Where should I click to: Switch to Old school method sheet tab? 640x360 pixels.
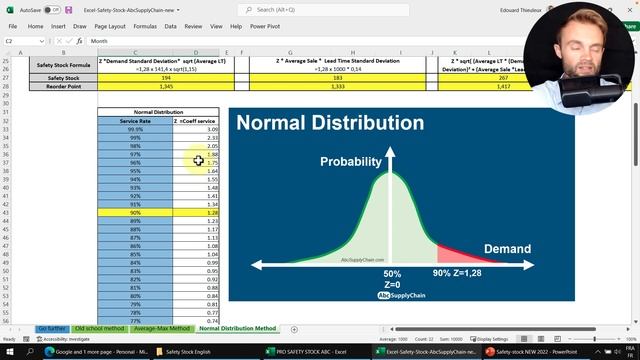click(100, 329)
